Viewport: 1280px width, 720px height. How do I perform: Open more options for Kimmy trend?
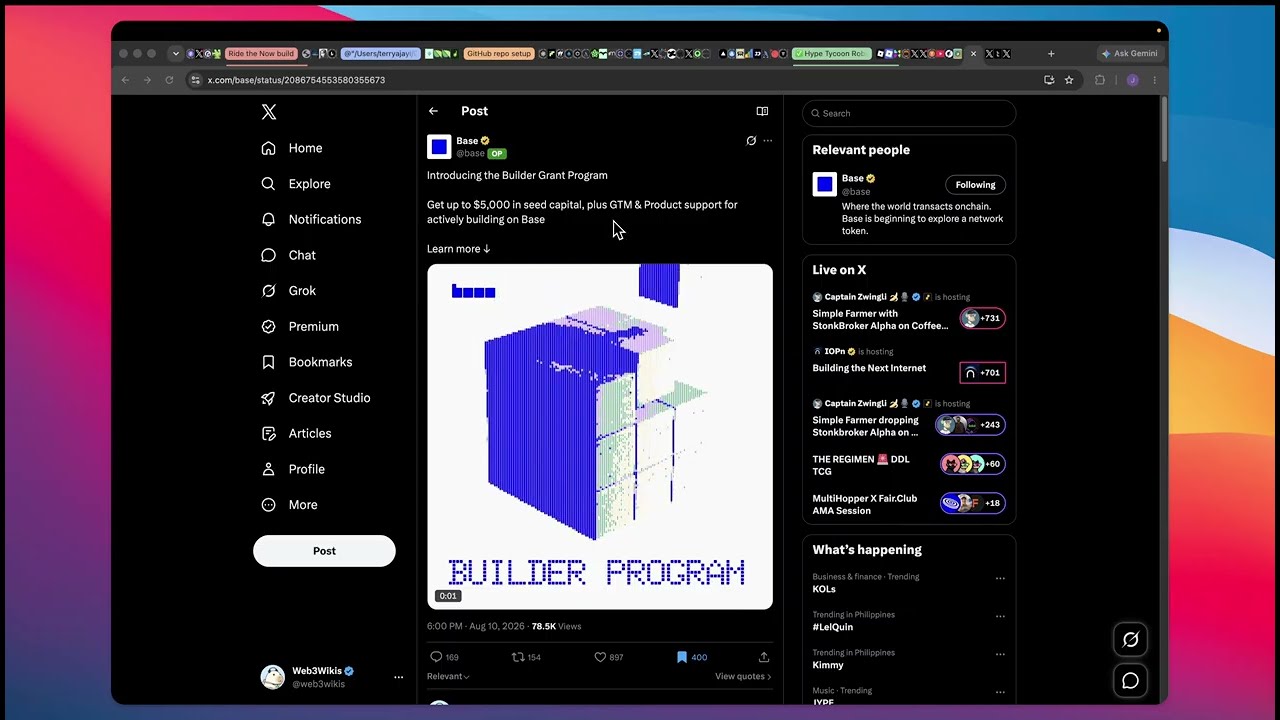(x=1000, y=655)
